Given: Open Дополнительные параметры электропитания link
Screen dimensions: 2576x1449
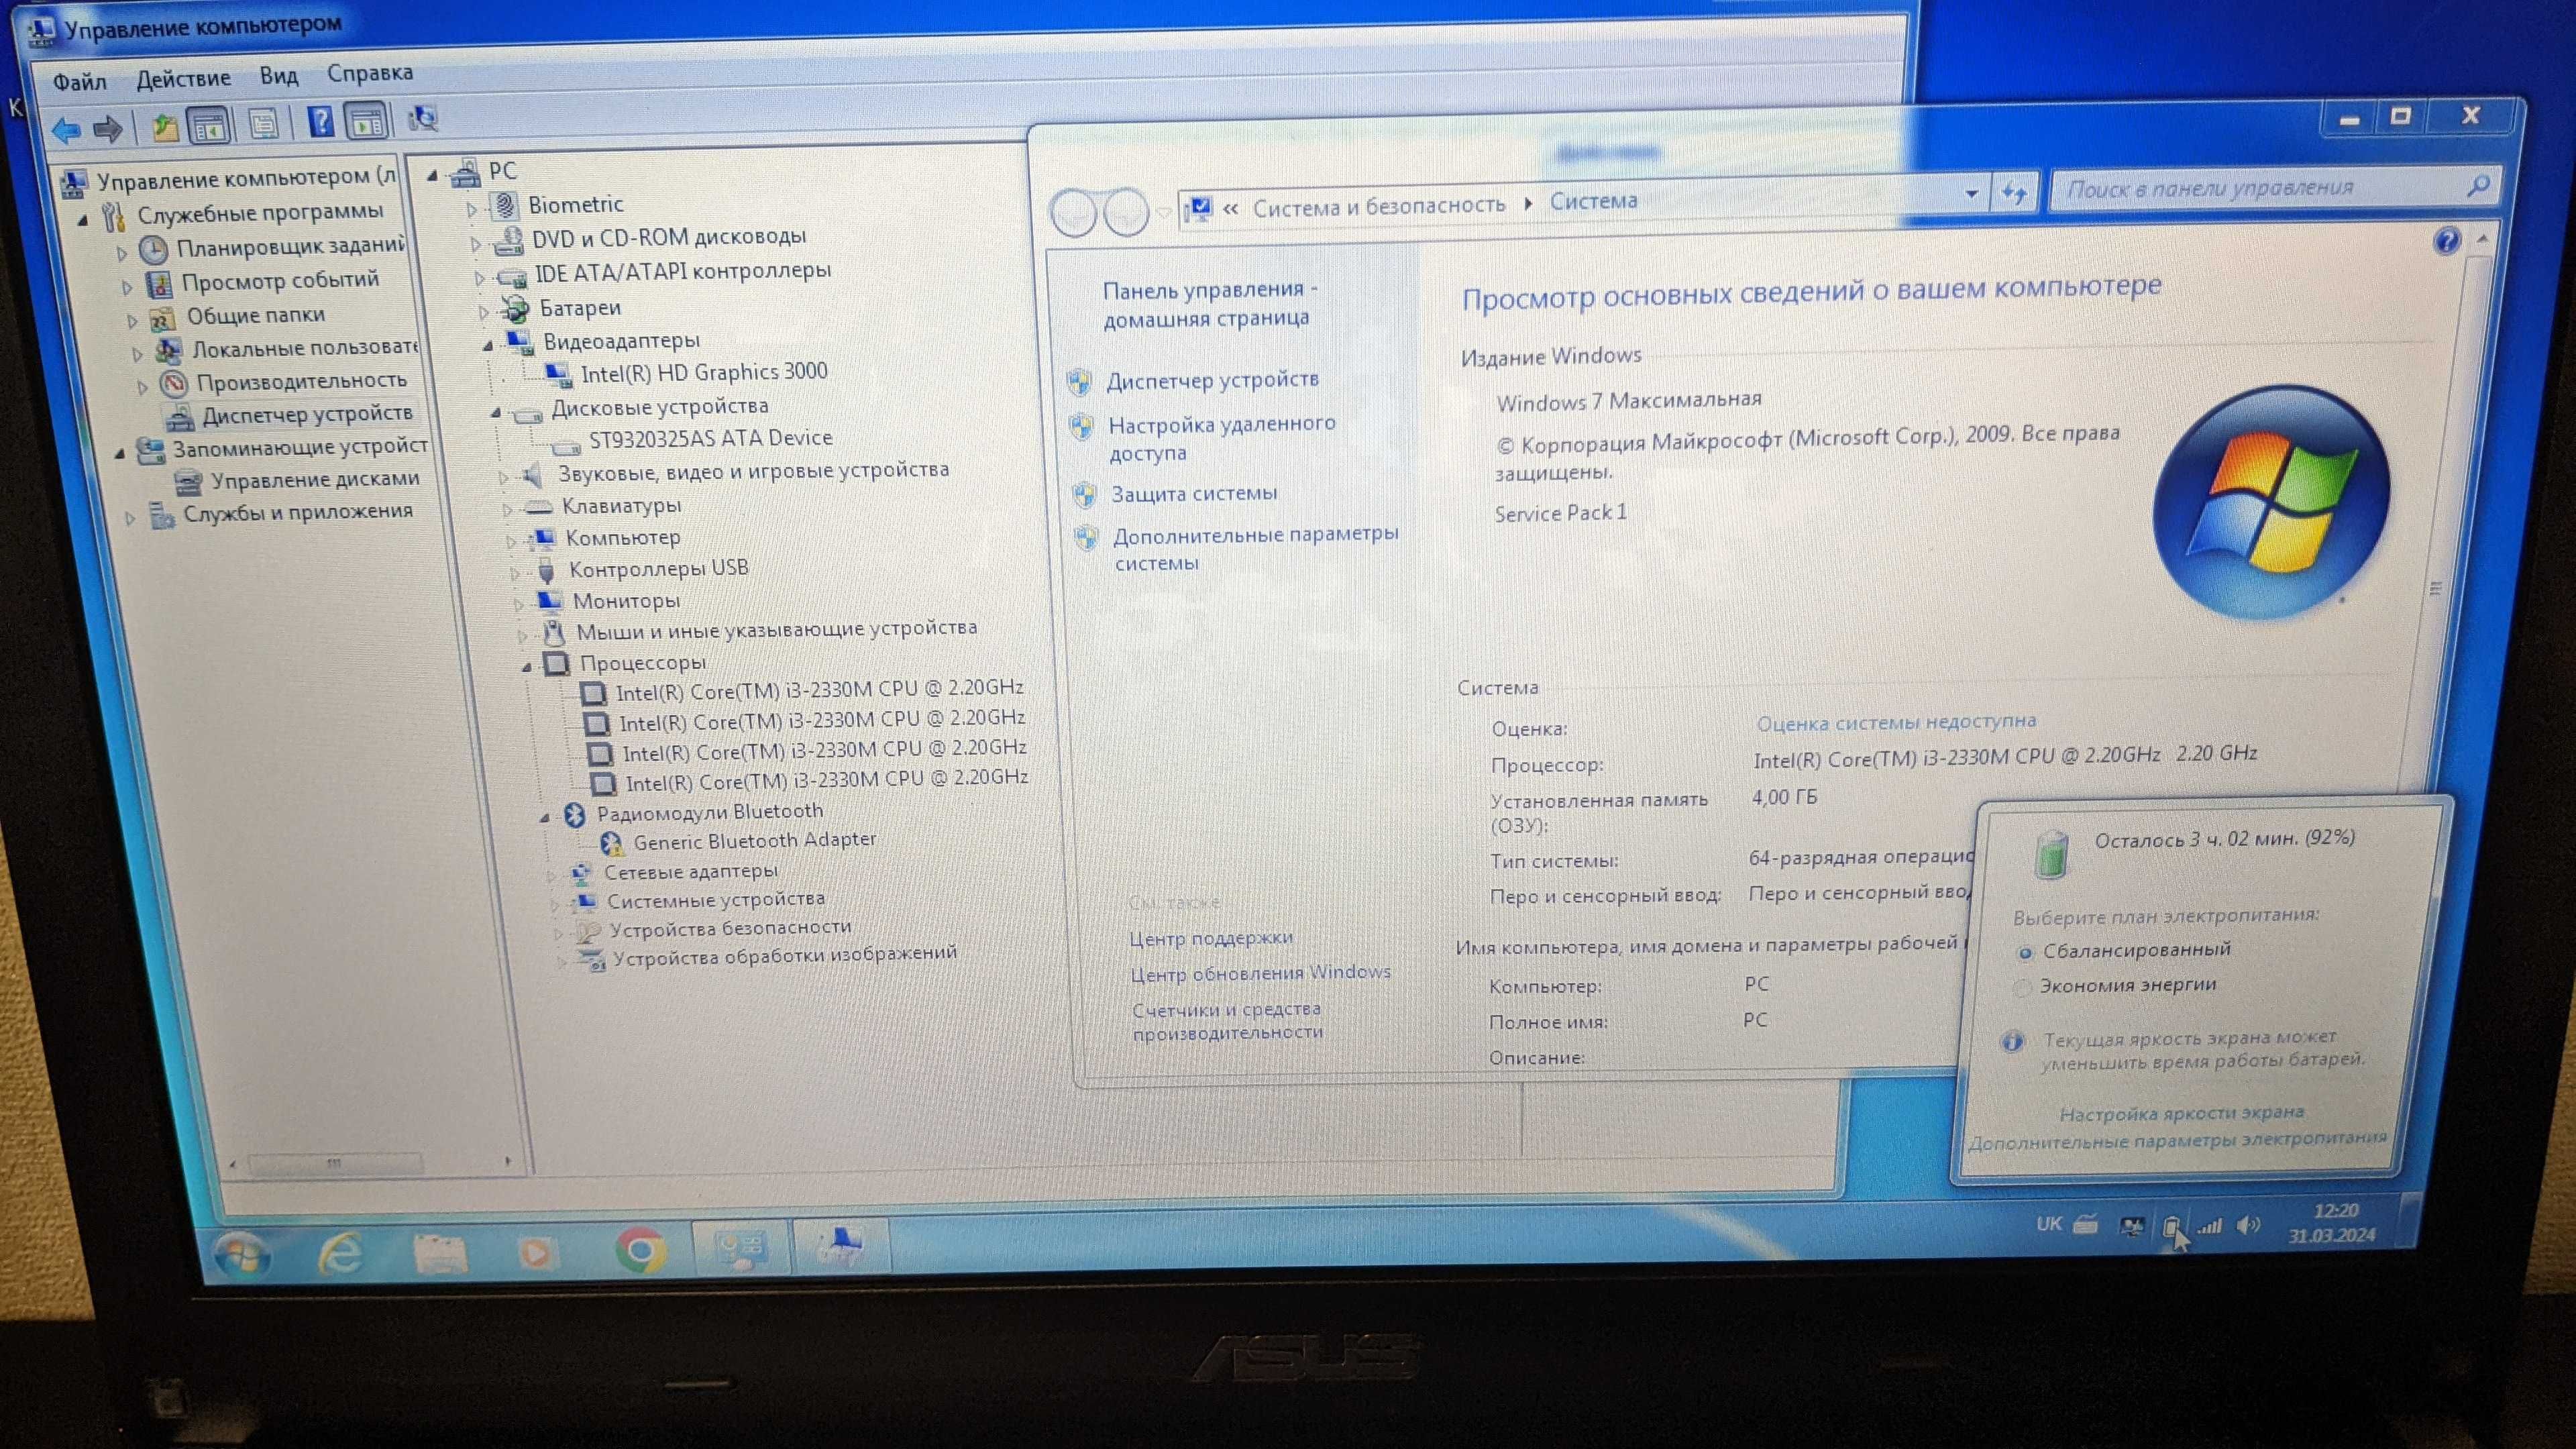Looking at the screenshot, I should pyautogui.click(x=2177, y=1140).
